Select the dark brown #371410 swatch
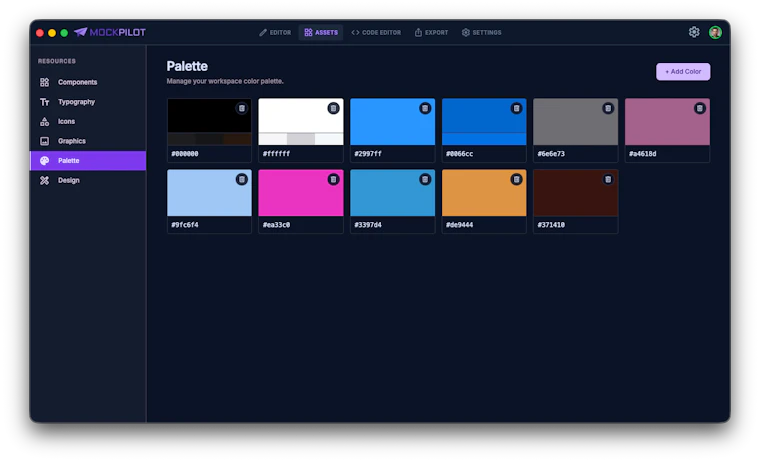 (575, 192)
